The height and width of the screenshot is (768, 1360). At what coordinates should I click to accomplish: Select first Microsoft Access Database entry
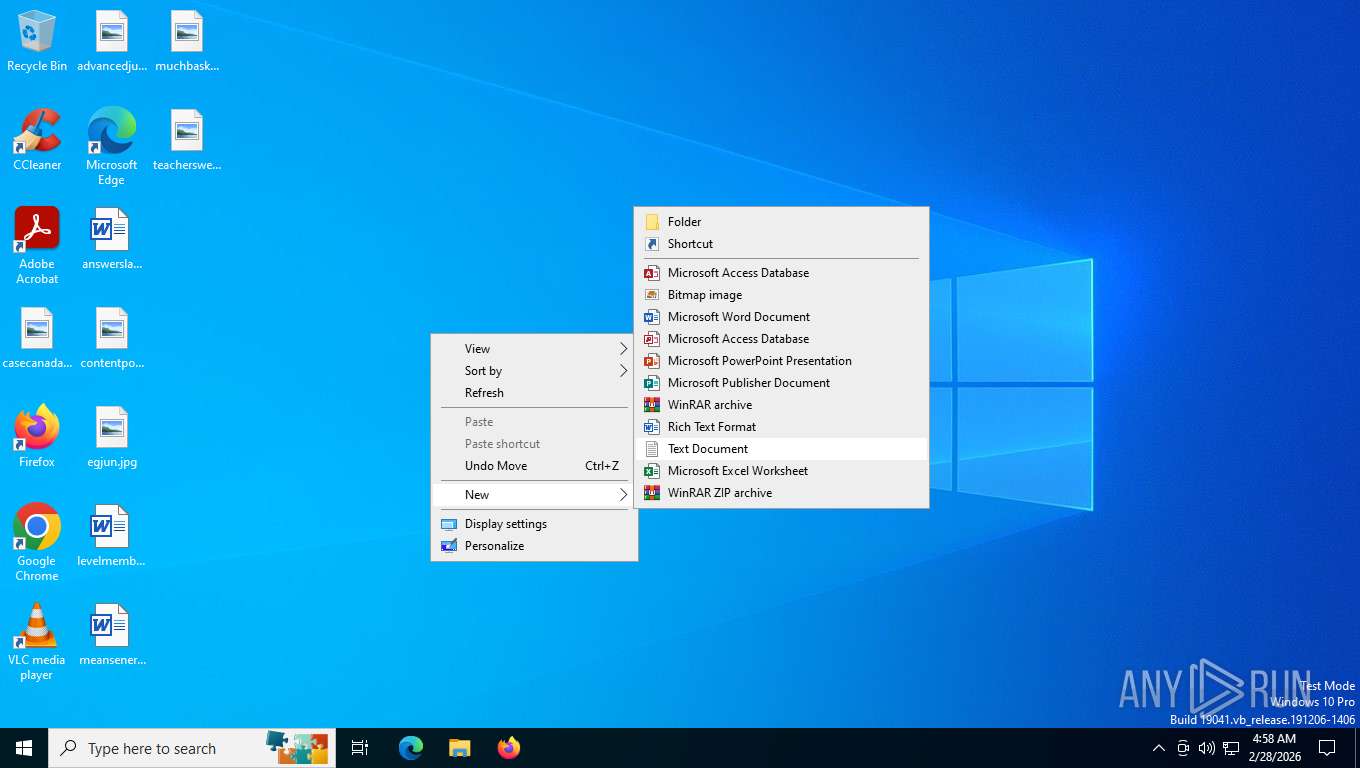(781, 273)
